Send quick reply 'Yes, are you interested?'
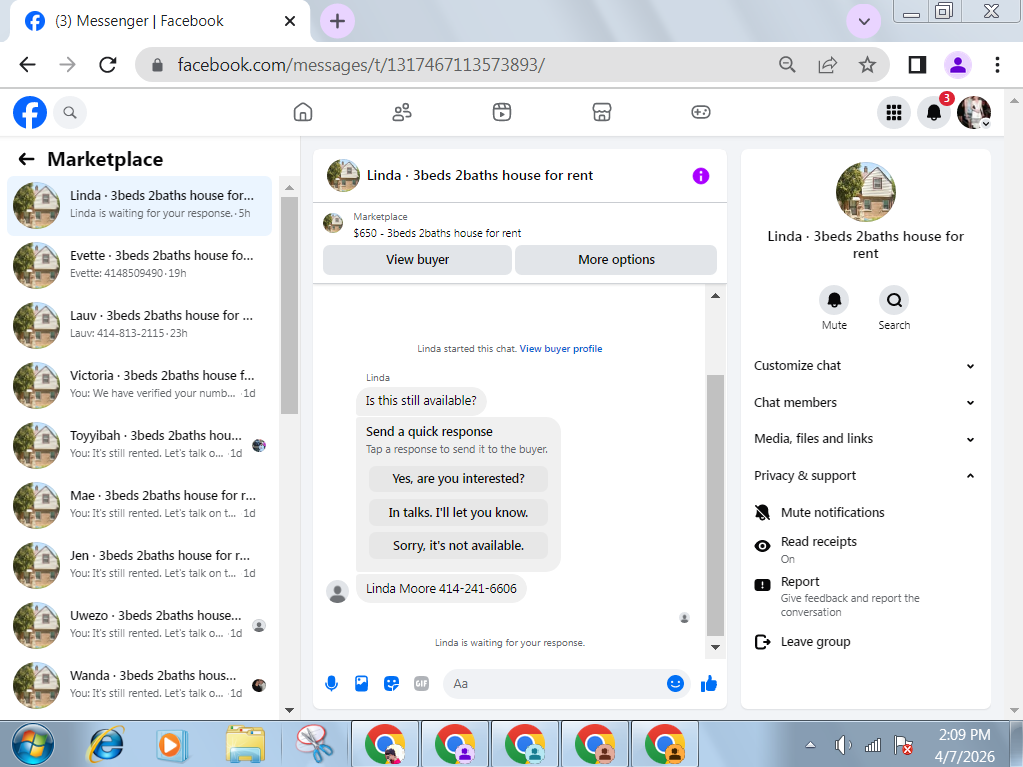 458,479
